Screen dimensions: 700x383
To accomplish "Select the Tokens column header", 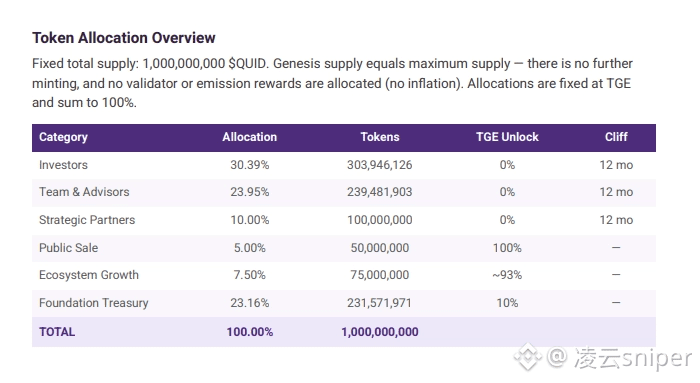I will [380, 137].
